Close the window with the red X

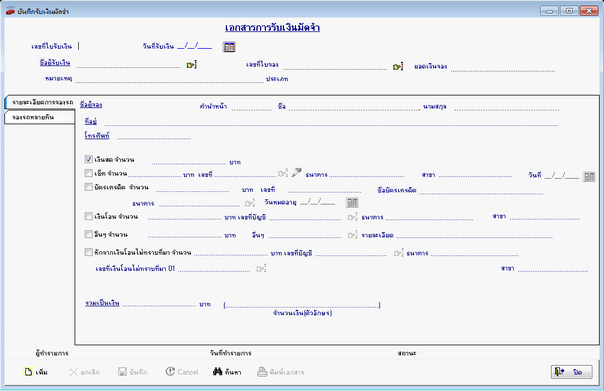[x=589, y=11]
